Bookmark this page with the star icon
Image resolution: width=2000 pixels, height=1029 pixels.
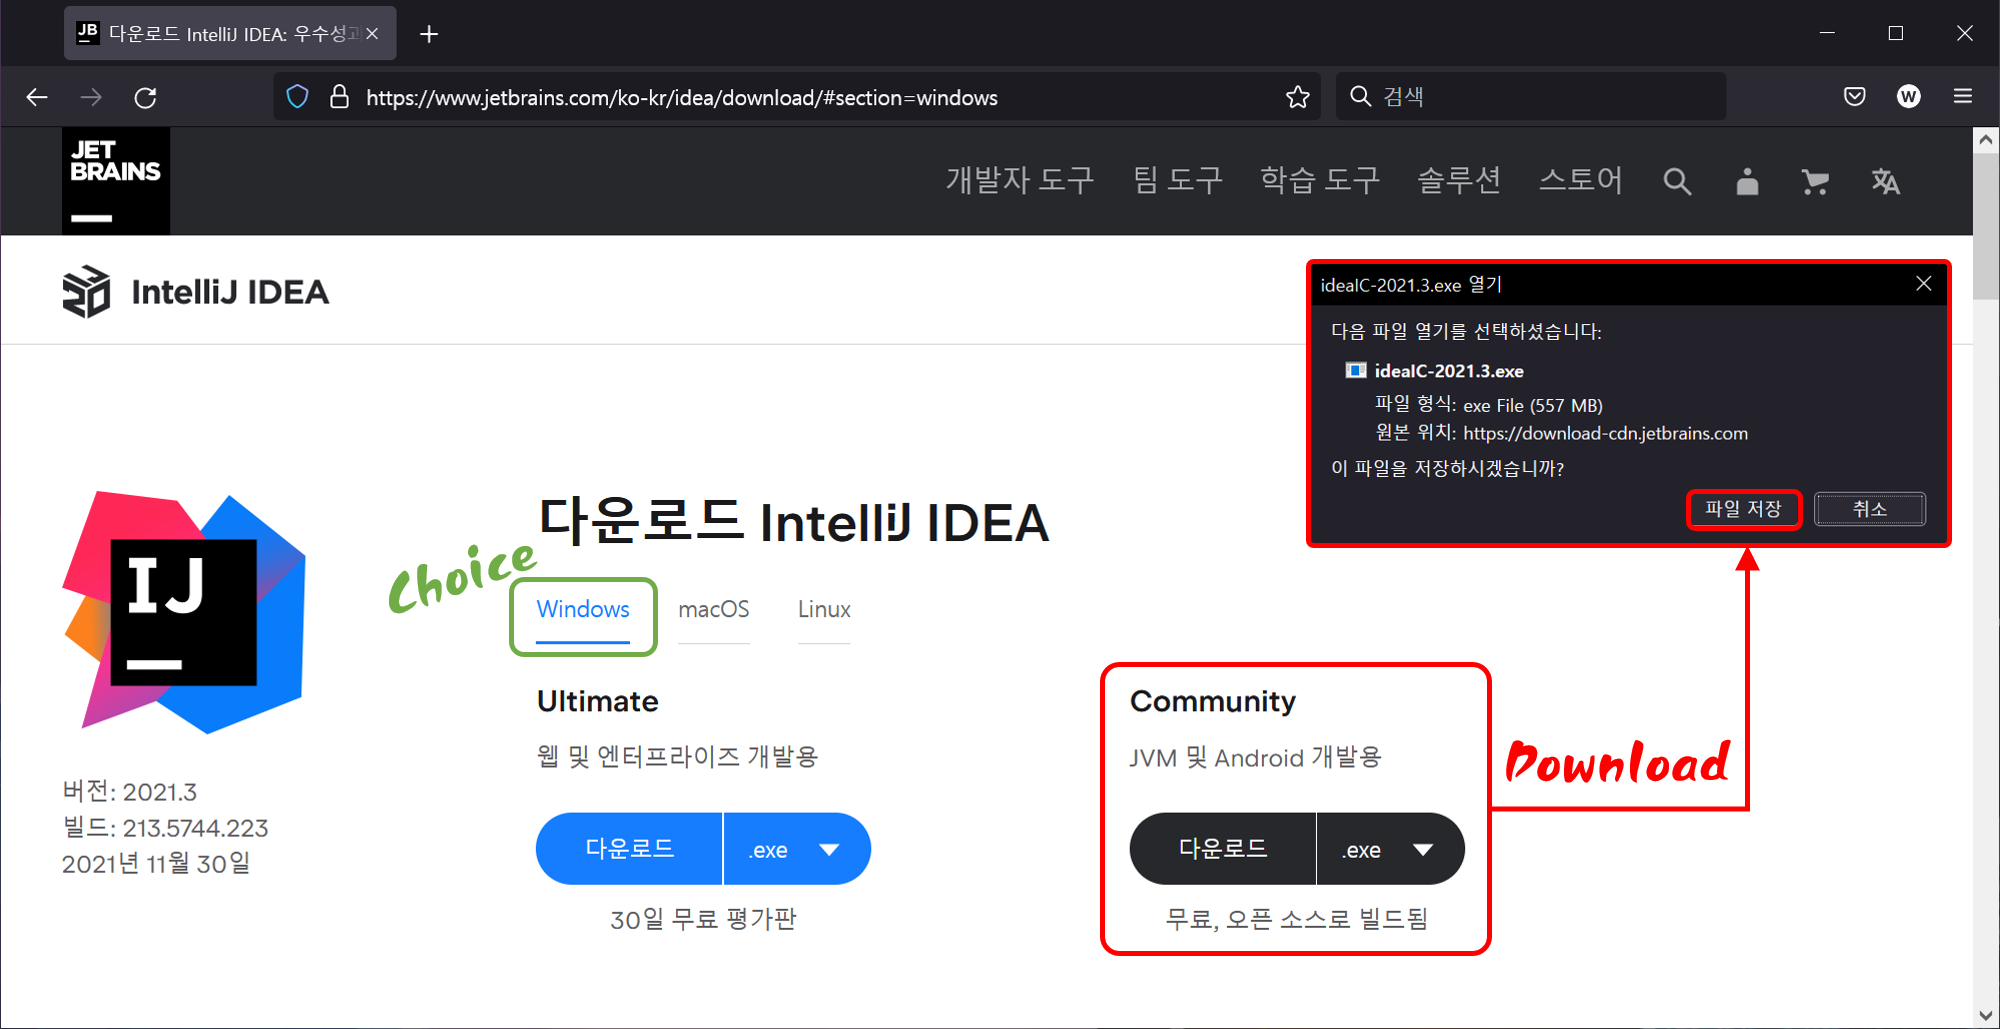pos(1298,97)
